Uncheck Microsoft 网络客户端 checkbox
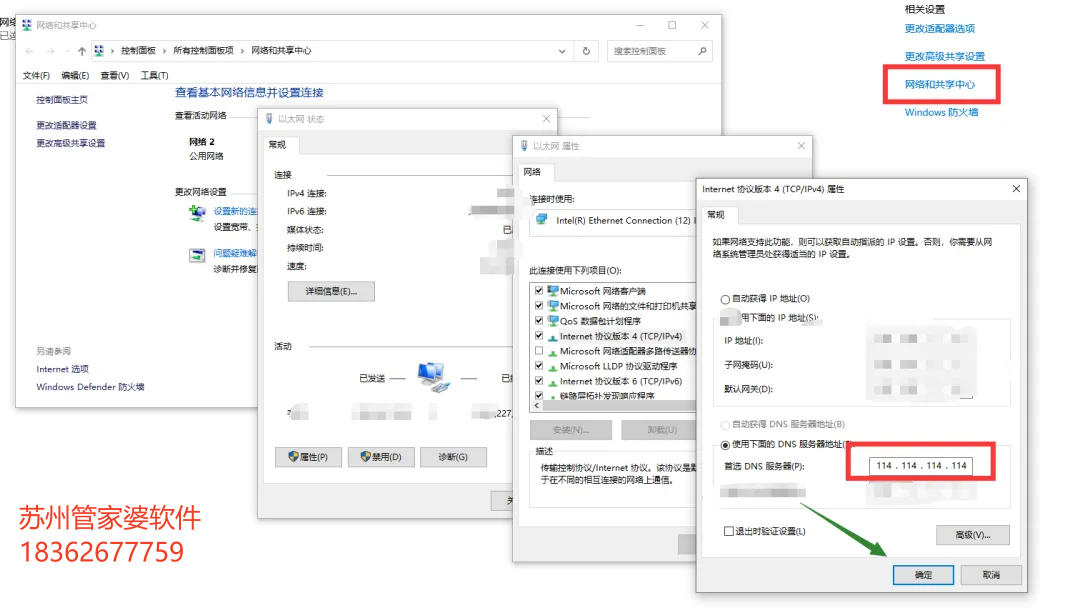Screen dimensions: 1080x608 point(539,291)
